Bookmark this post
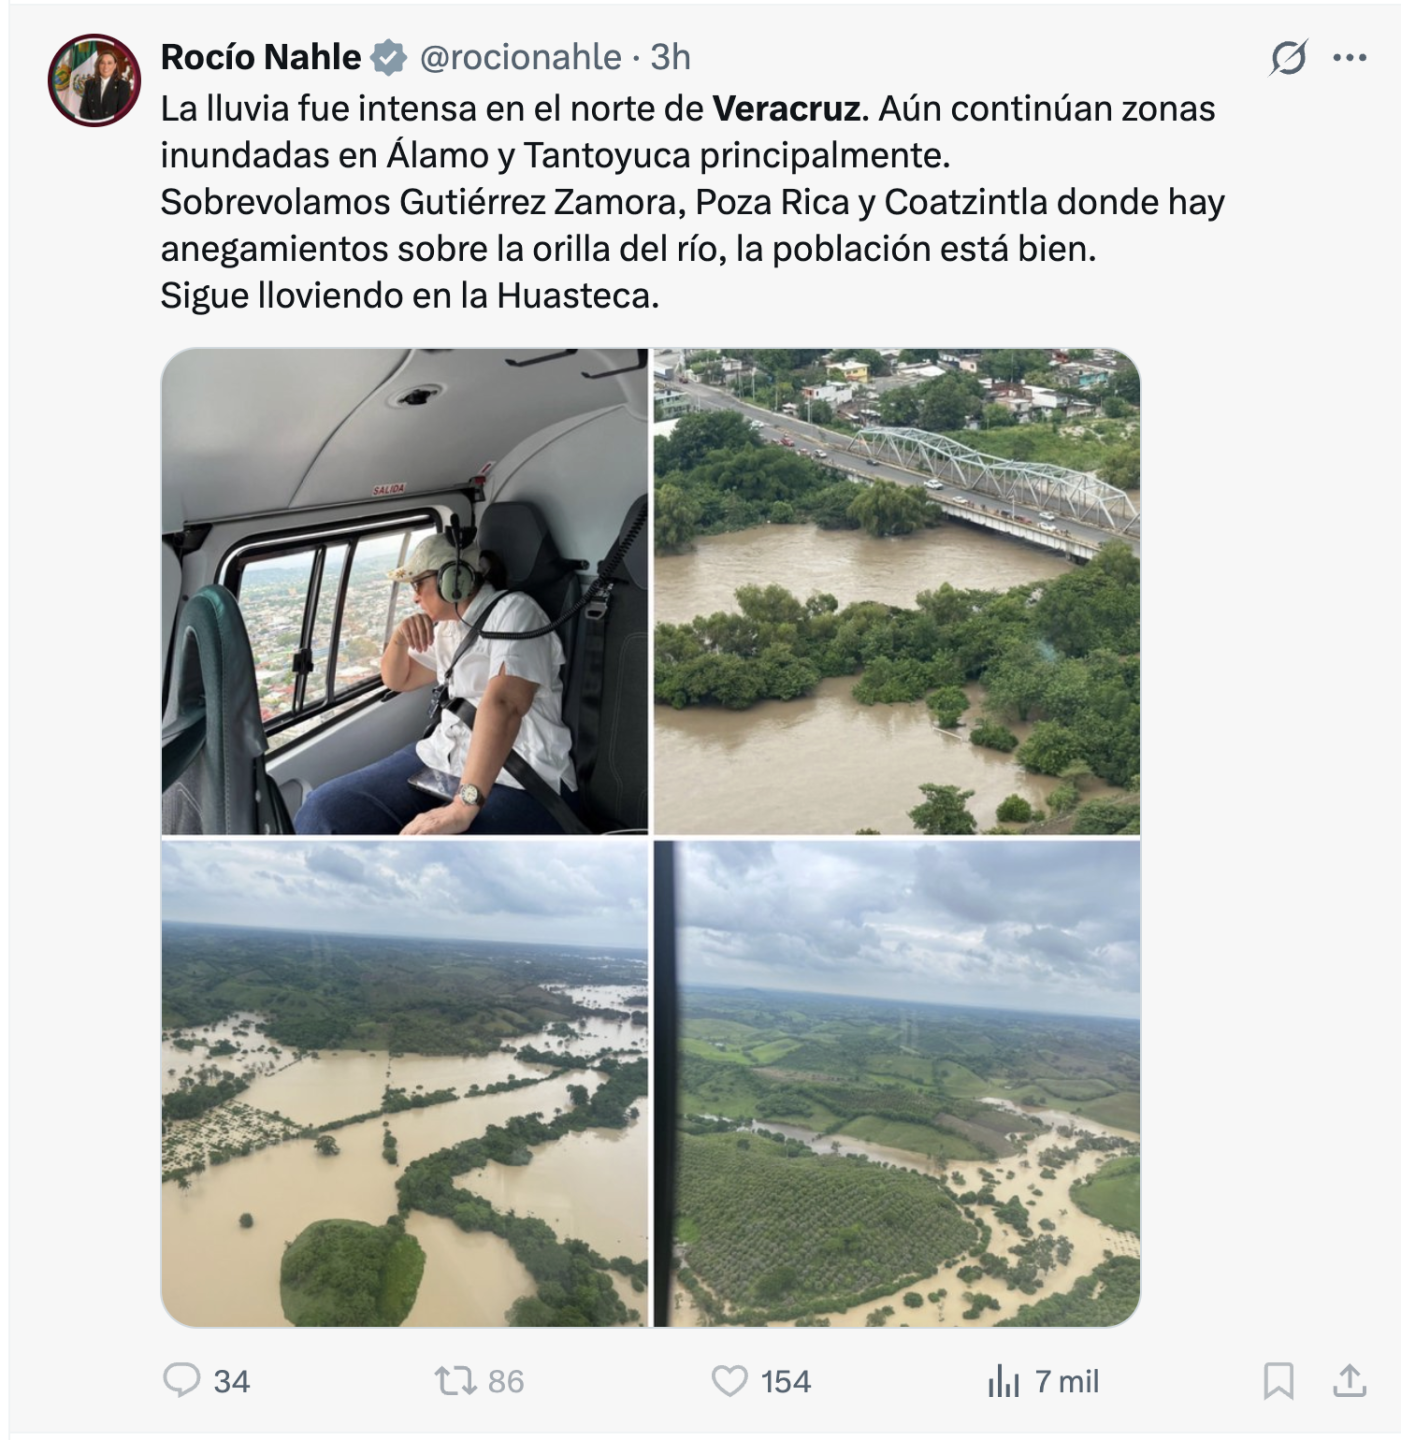Image resolution: width=1401 pixels, height=1440 pixels. tap(1278, 1381)
